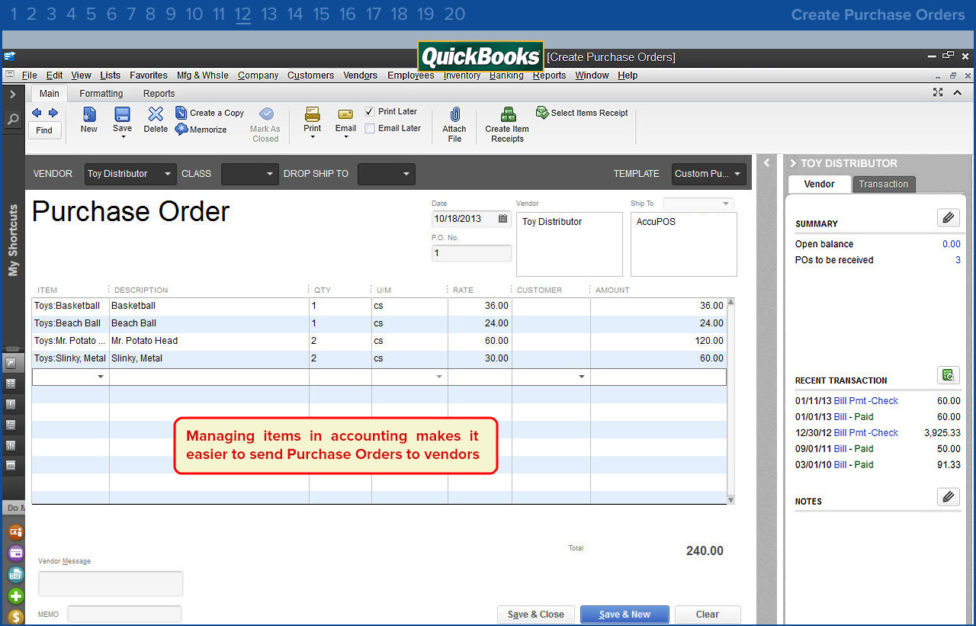
Task: Click the Save & Close button
Action: 535,614
